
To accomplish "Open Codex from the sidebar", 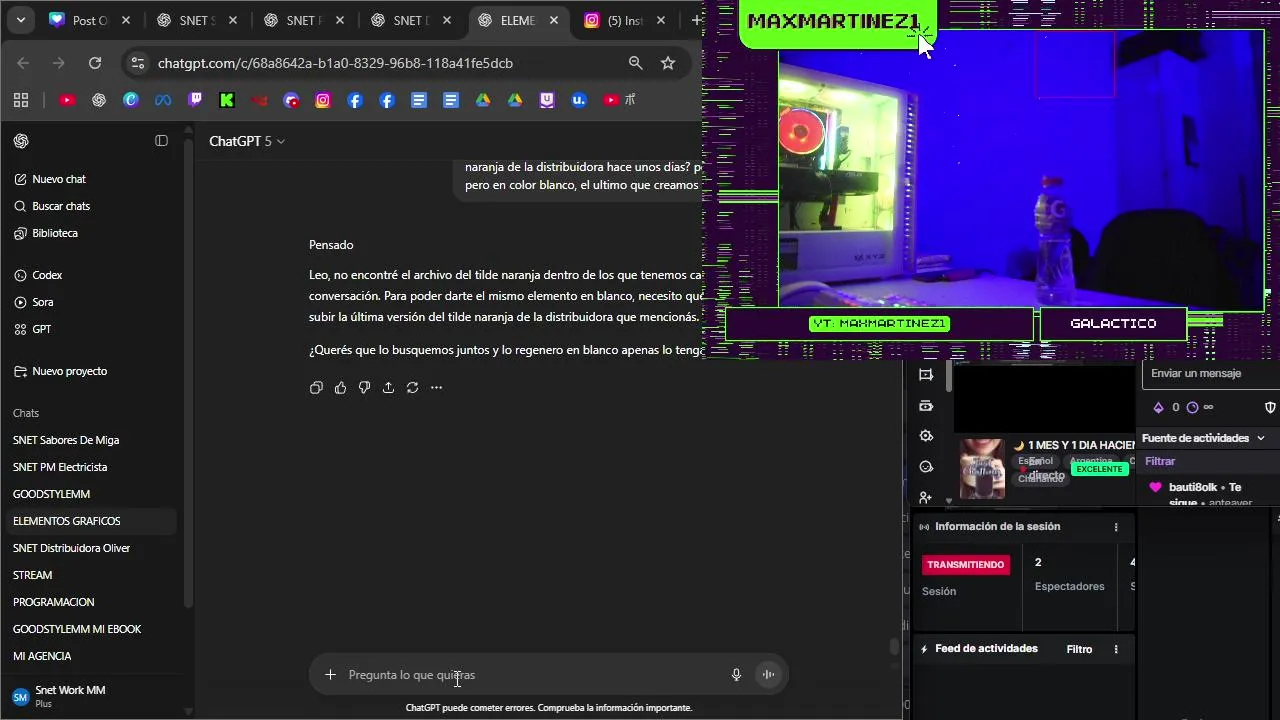I will coord(47,275).
